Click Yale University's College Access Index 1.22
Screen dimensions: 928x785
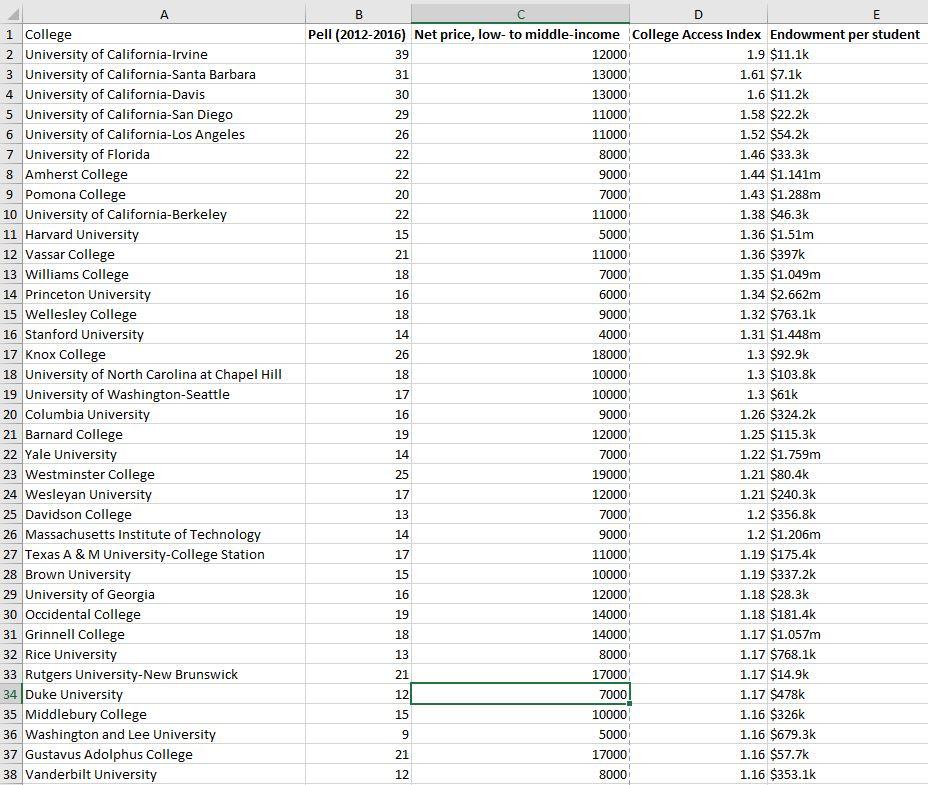(697, 454)
